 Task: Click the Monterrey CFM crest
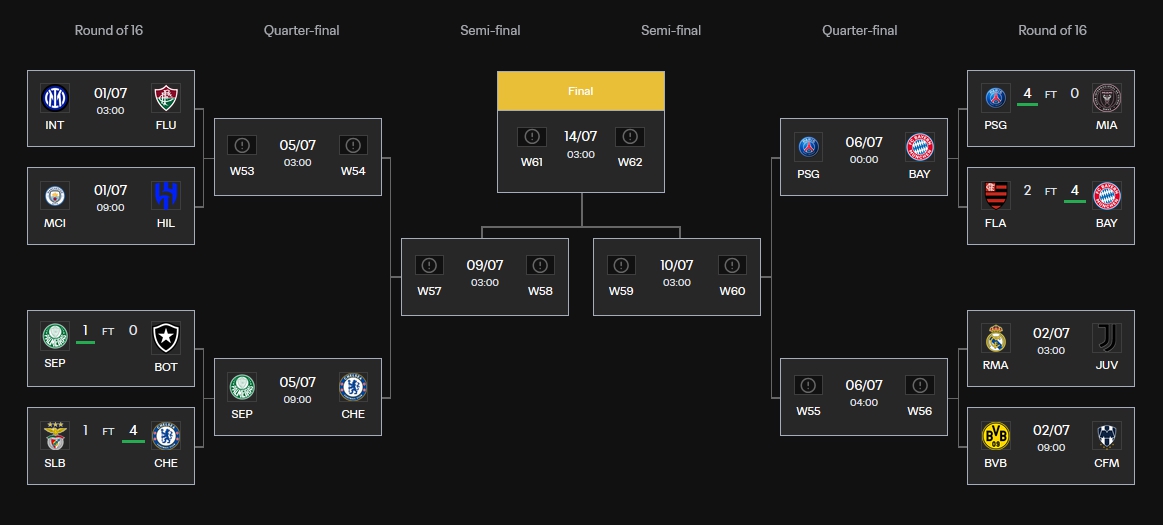[x=1106, y=435]
